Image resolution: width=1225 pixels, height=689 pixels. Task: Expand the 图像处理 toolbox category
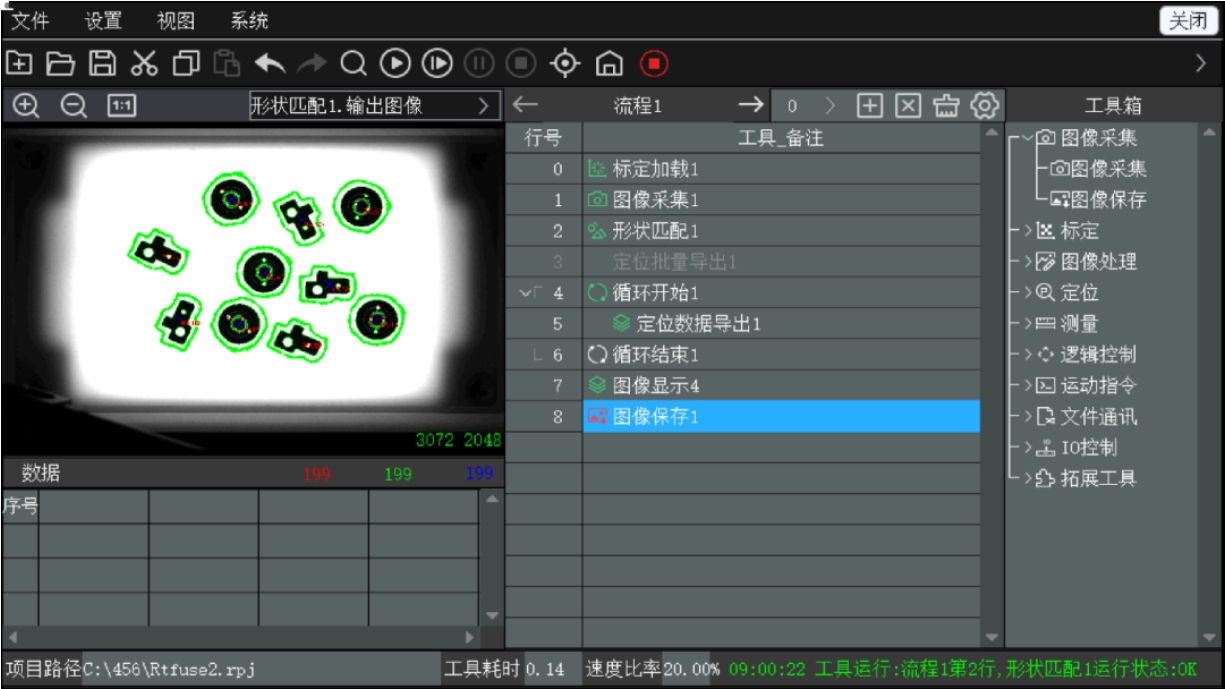[x=1027, y=262]
